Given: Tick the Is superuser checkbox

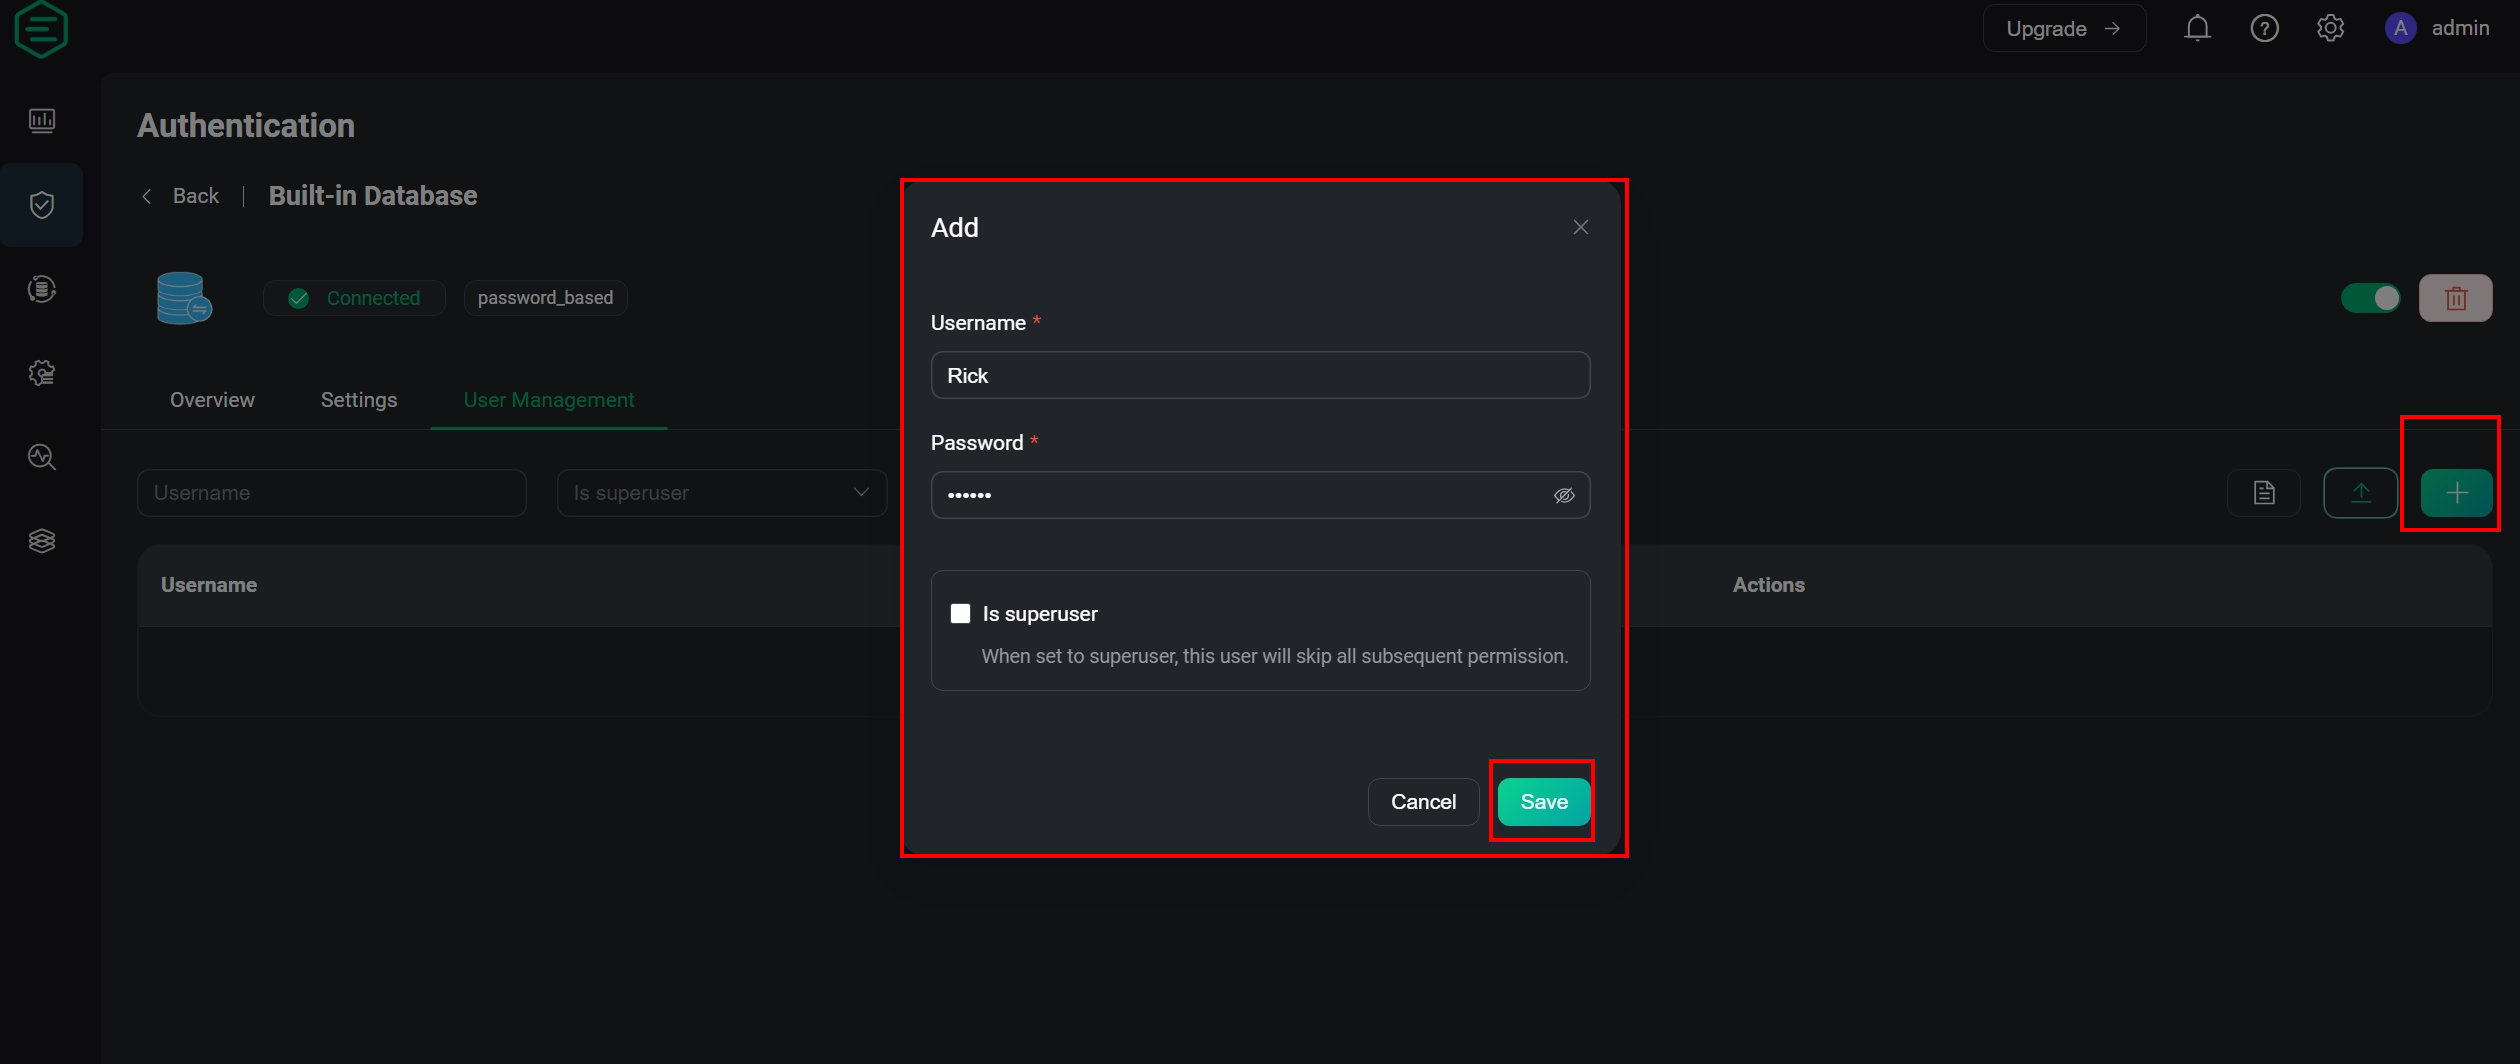Looking at the screenshot, I should point(960,613).
